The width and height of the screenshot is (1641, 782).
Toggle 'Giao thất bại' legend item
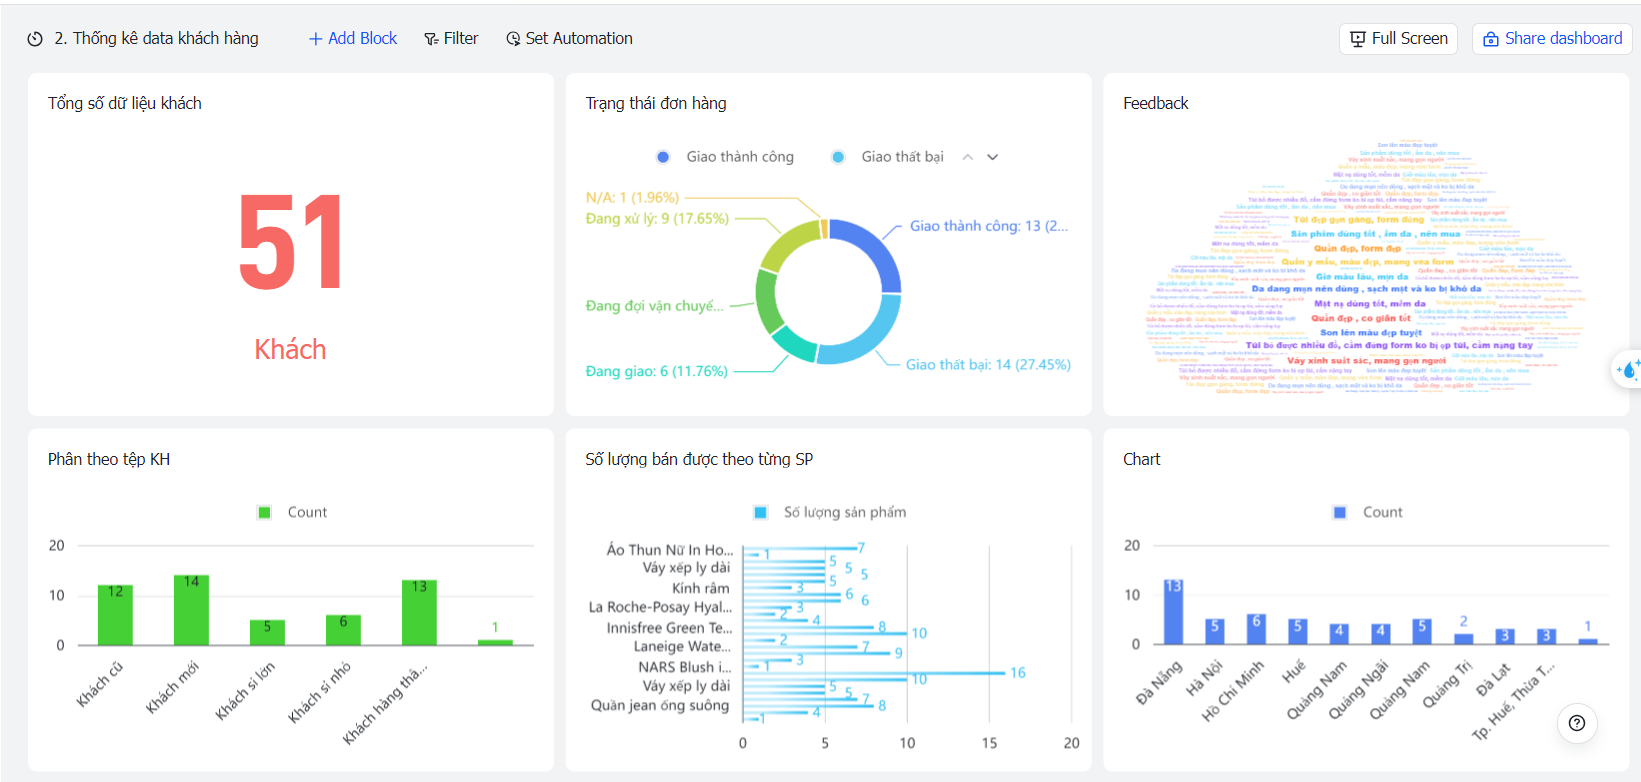(x=888, y=157)
